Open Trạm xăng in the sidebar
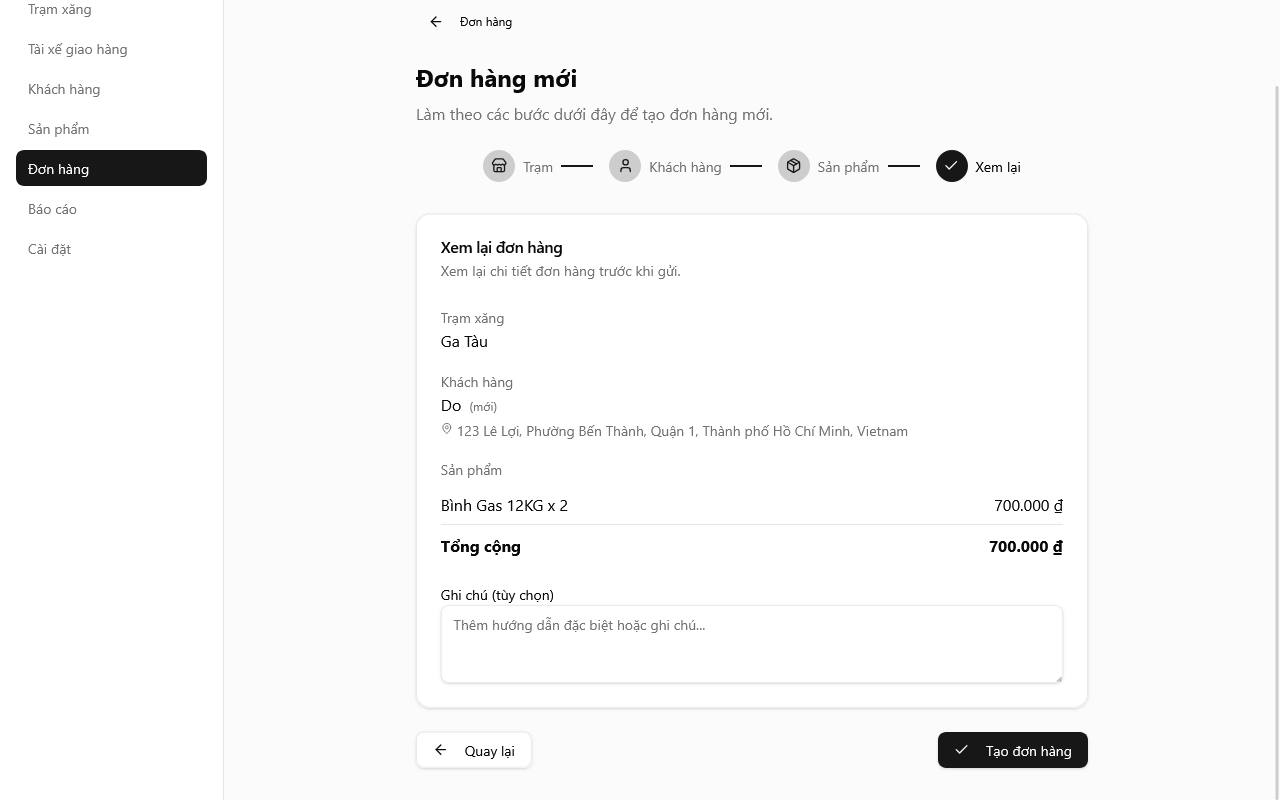 coord(60,10)
